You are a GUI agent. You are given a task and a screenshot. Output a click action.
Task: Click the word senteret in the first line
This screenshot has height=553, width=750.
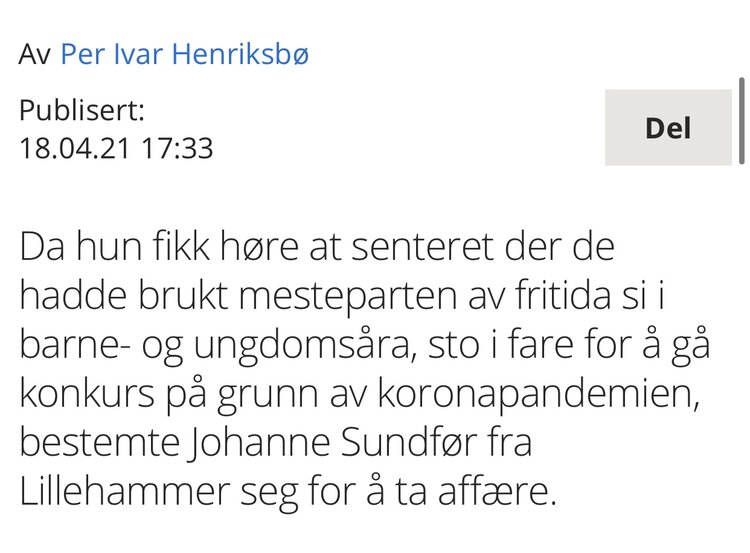click(x=422, y=247)
